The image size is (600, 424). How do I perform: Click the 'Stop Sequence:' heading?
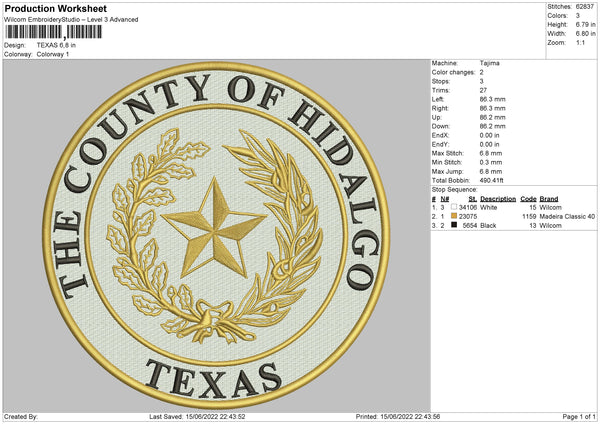[455, 190]
